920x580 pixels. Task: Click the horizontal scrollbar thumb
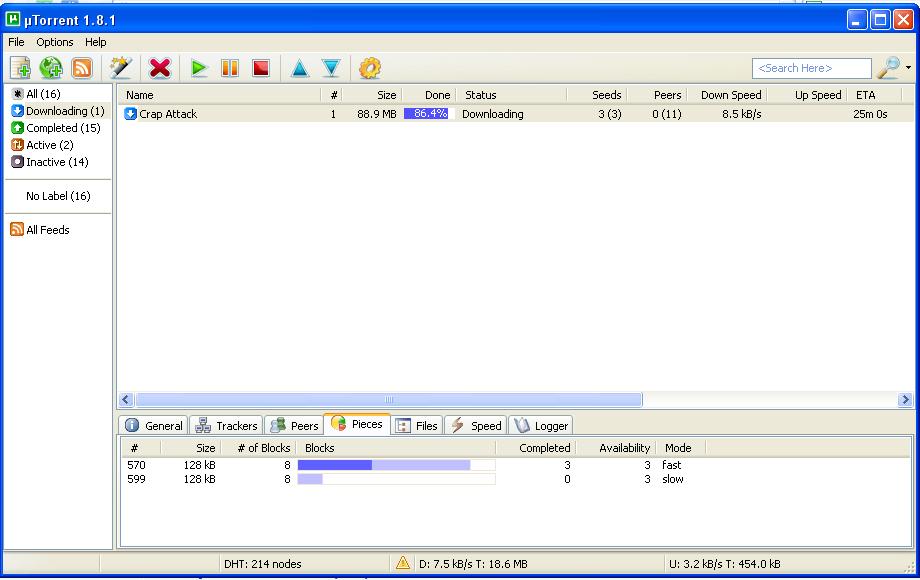coord(389,399)
